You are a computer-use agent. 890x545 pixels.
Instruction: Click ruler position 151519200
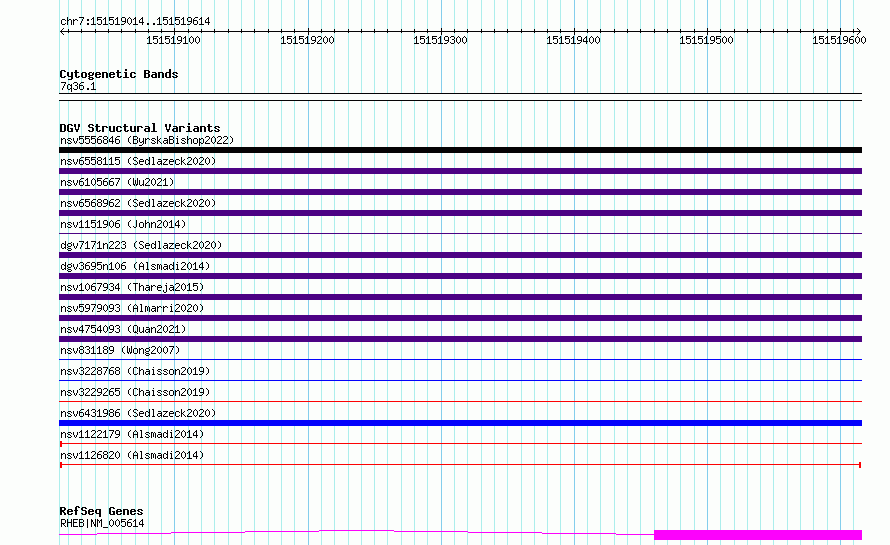(307, 40)
